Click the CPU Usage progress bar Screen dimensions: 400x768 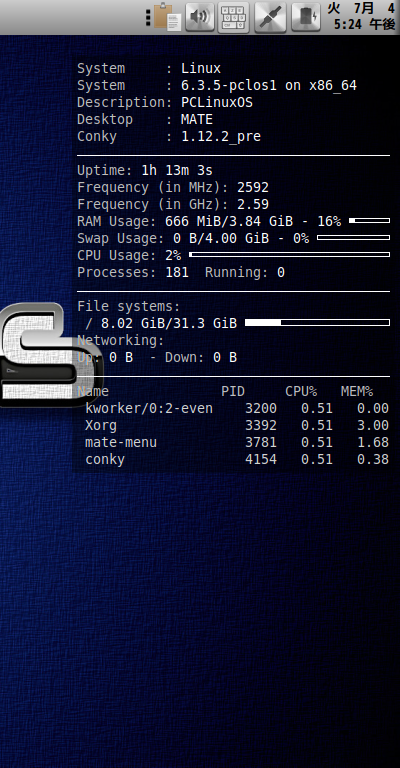(289, 255)
